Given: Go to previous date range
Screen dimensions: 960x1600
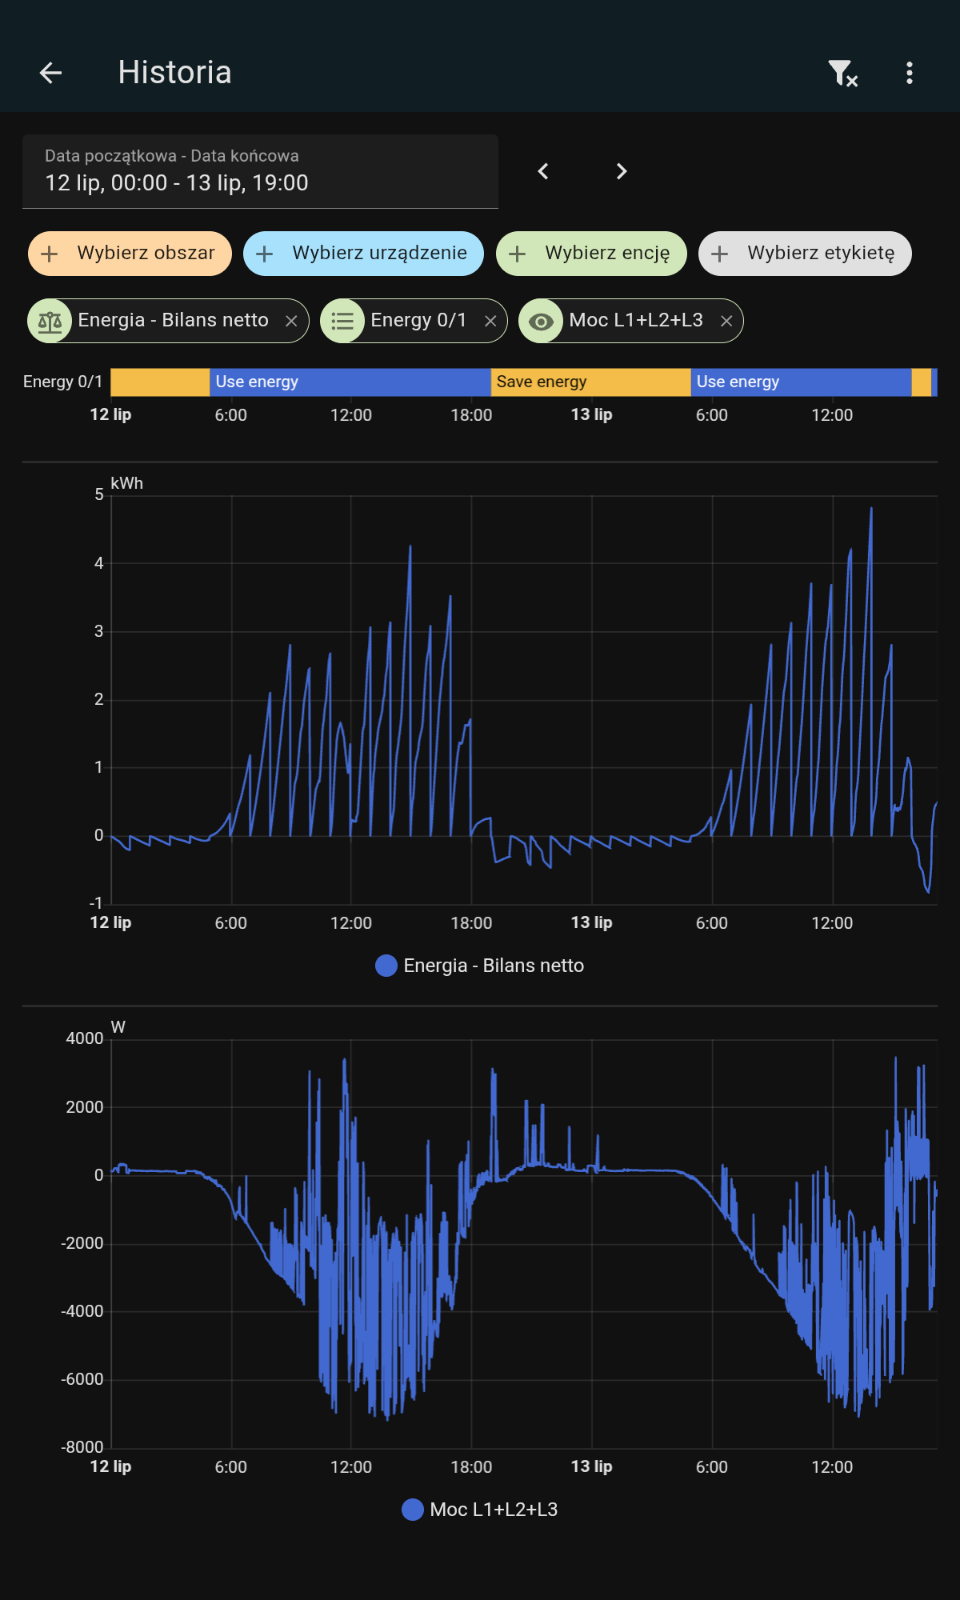Looking at the screenshot, I should 543,171.
